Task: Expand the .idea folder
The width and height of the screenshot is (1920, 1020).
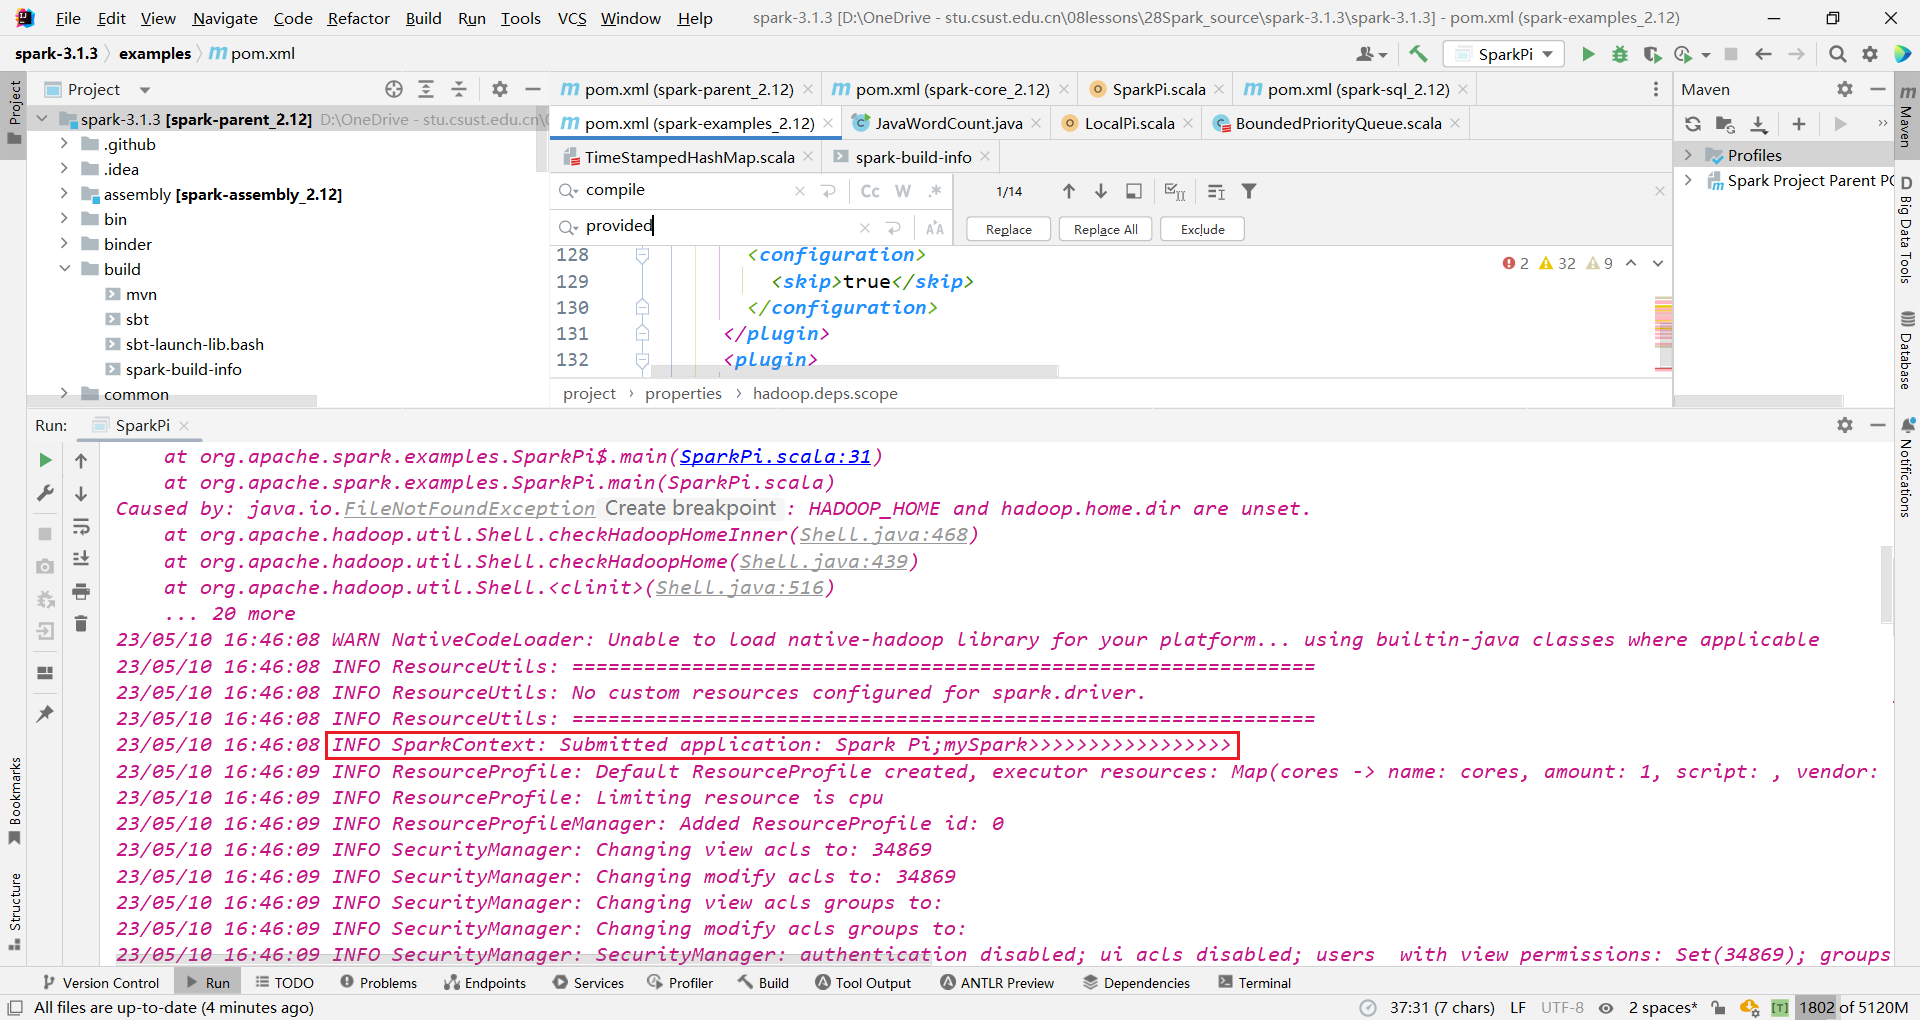Action: [64, 169]
